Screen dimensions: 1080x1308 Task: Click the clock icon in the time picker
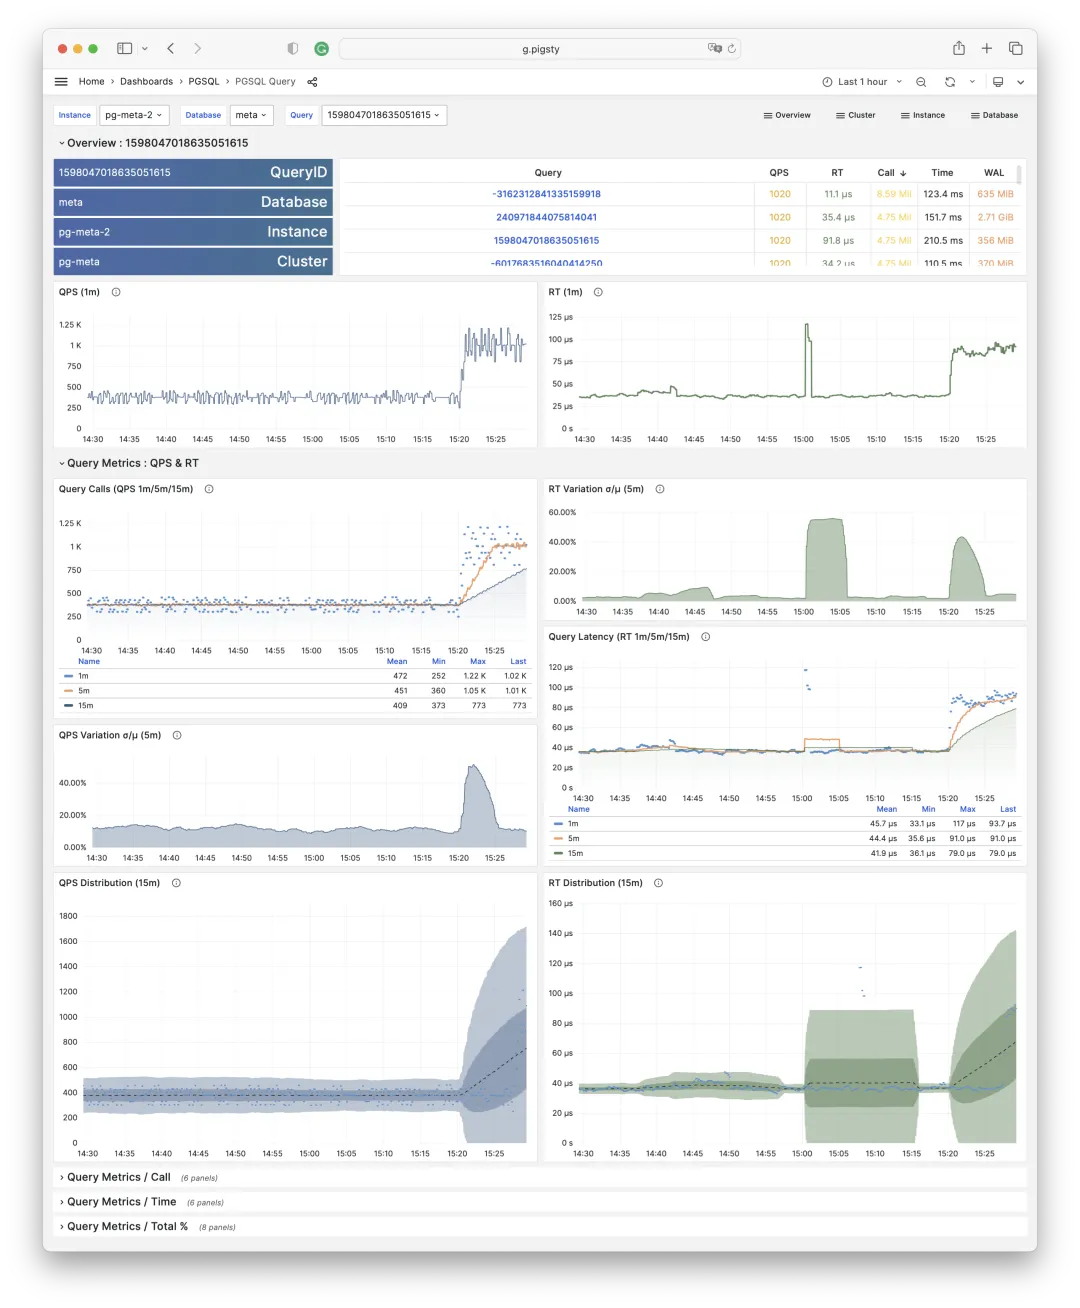click(x=827, y=81)
